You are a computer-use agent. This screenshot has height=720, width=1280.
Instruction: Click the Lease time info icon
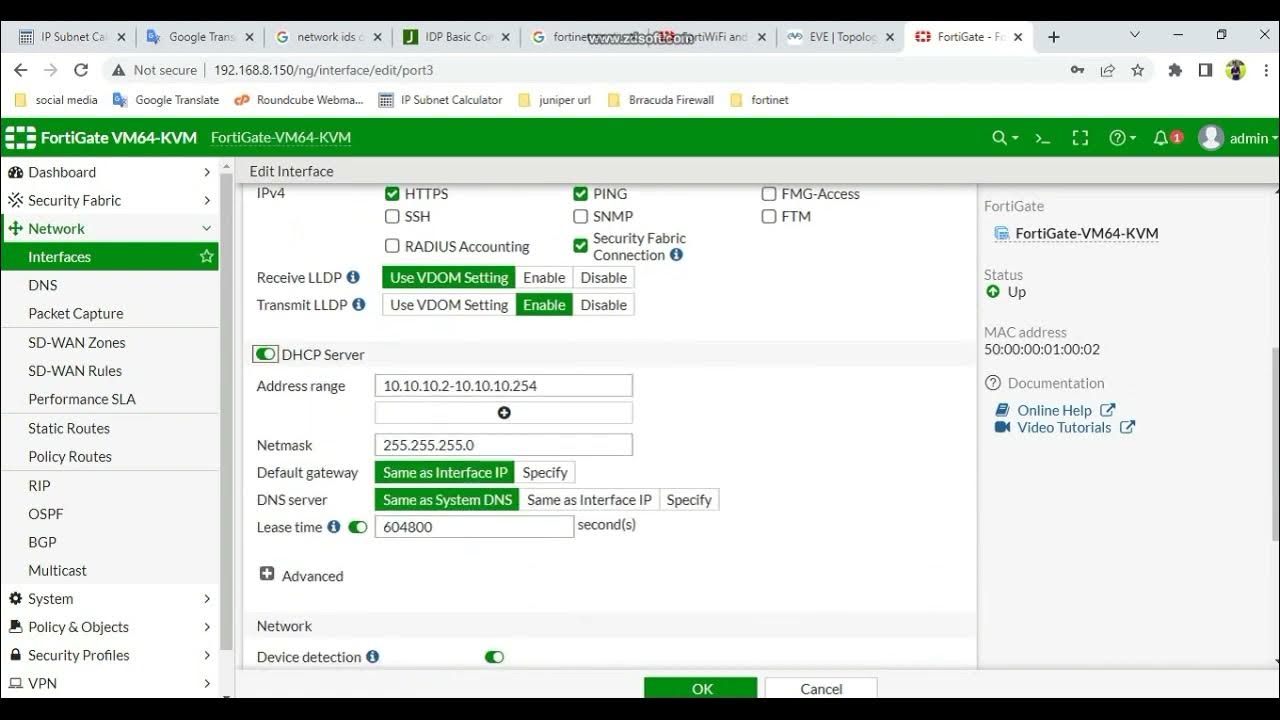pos(334,526)
